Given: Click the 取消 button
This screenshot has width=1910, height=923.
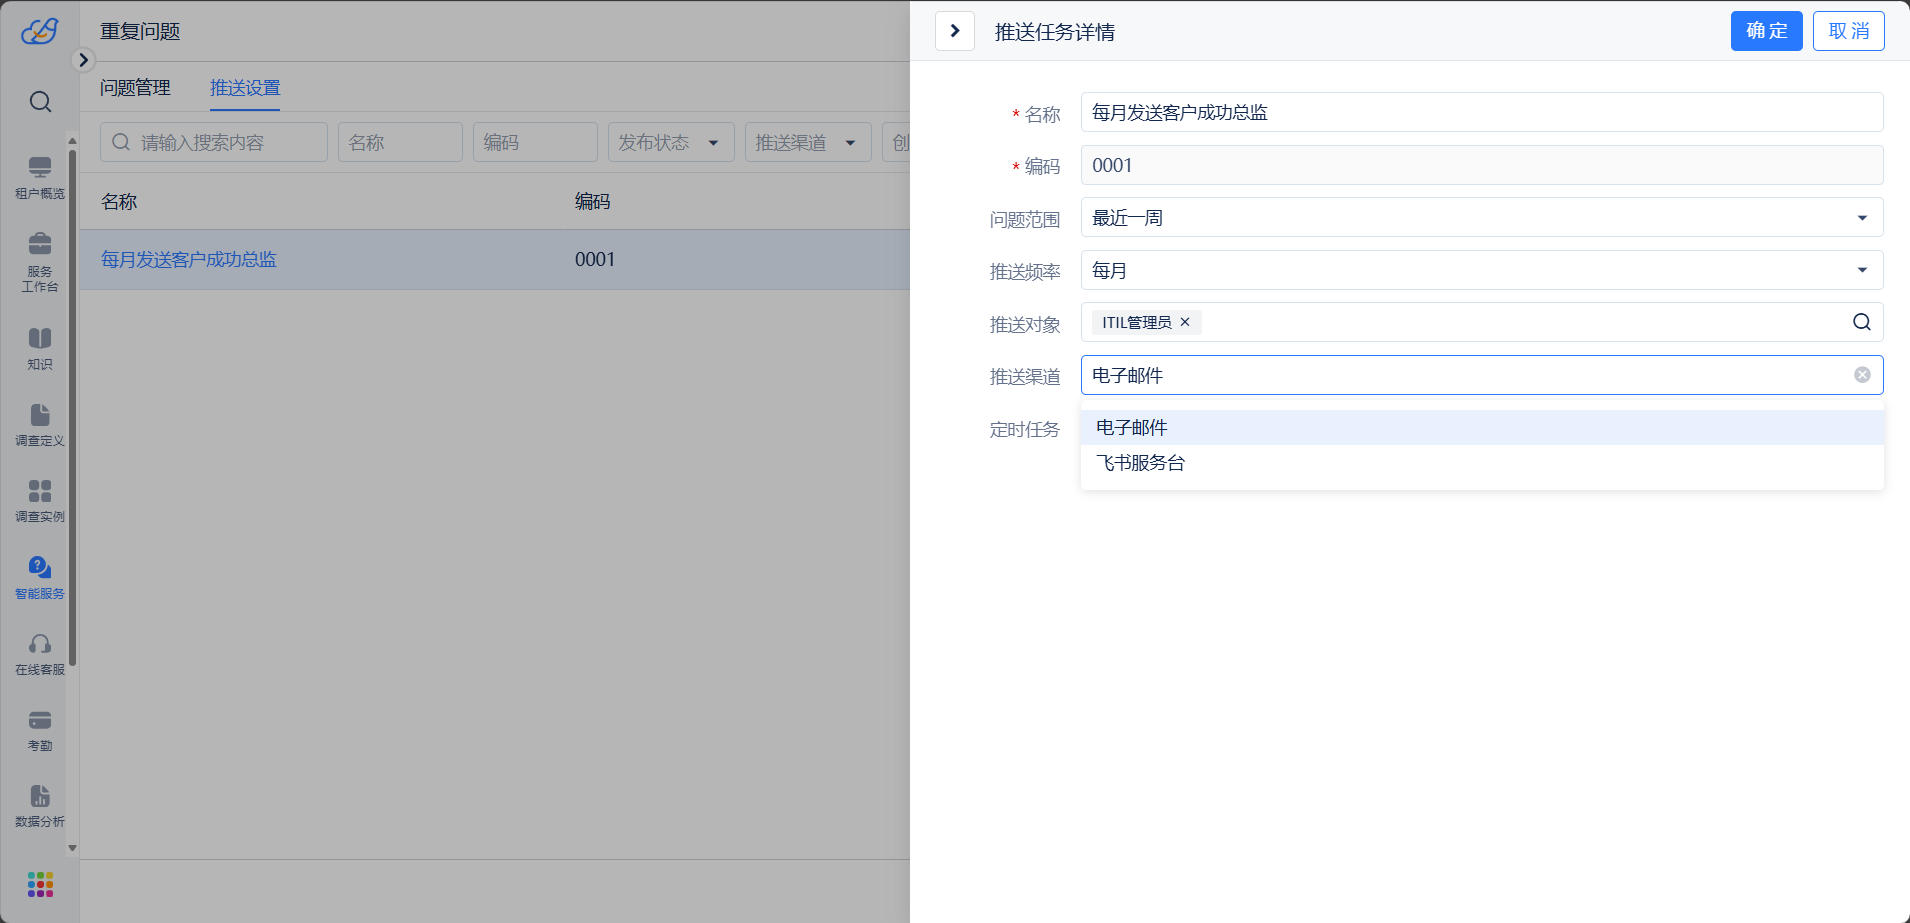Looking at the screenshot, I should pos(1848,31).
